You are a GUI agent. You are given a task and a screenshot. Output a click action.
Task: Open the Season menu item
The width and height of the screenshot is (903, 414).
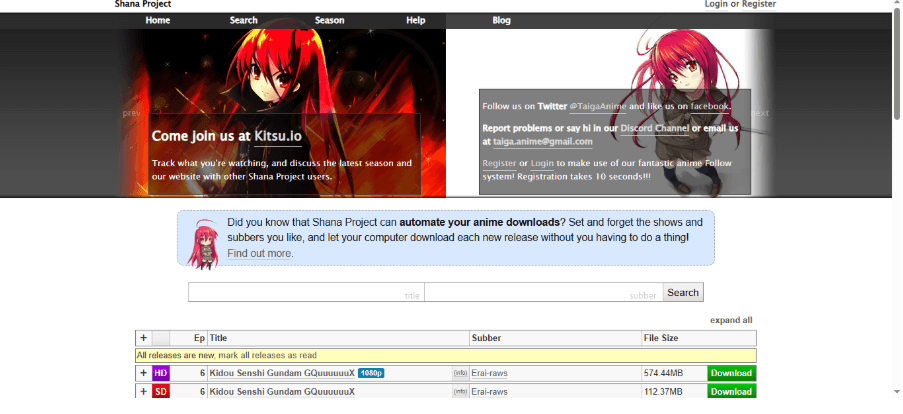[329, 20]
